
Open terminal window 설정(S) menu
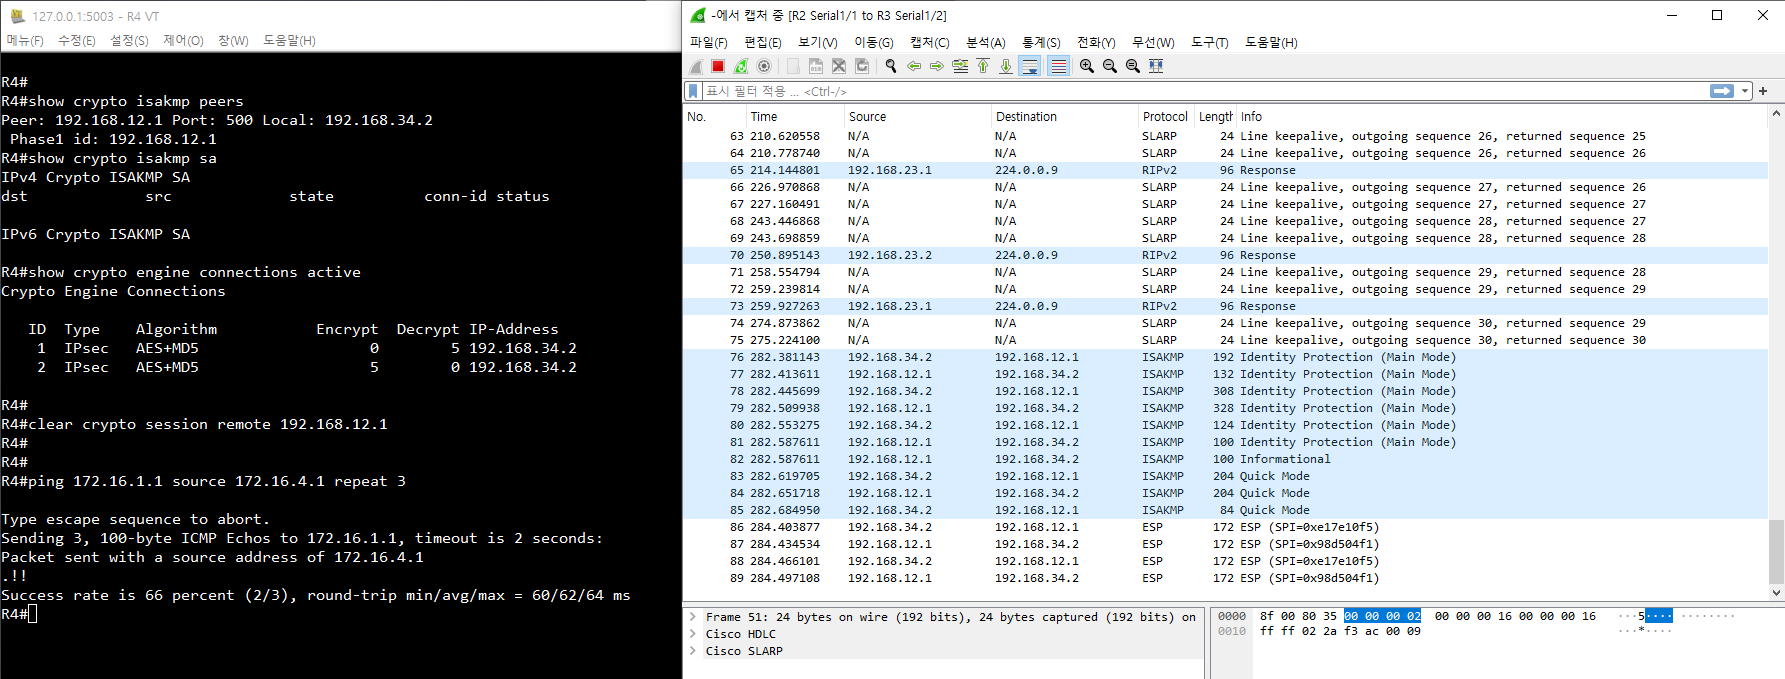tap(129, 40)
